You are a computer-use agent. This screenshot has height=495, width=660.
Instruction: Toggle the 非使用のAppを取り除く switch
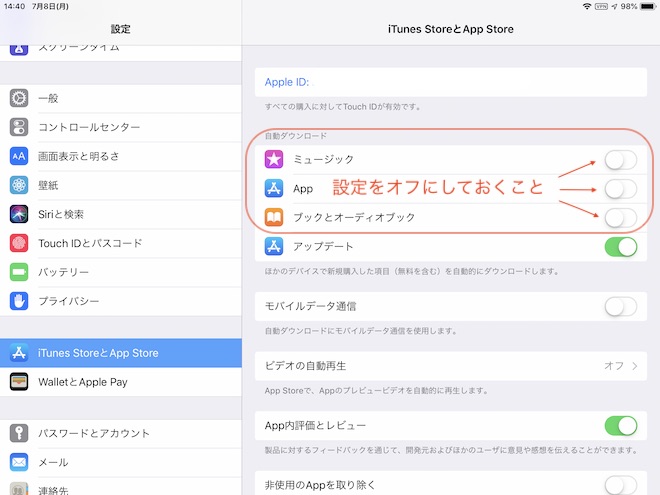click(621, 485)
